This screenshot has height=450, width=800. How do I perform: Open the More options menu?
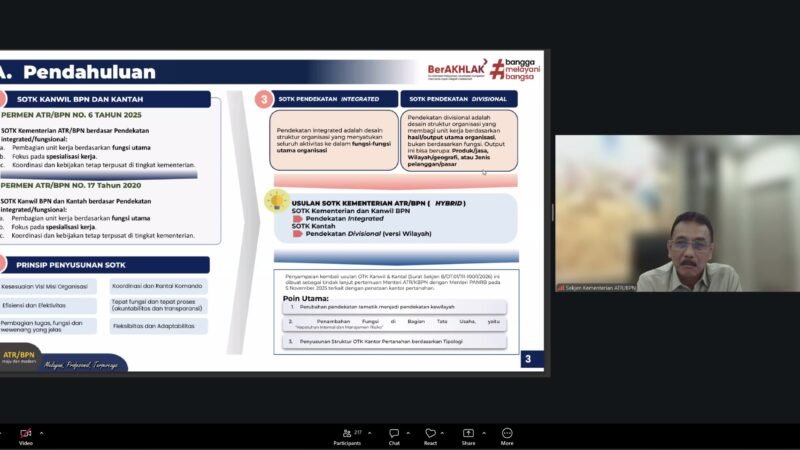507,436
